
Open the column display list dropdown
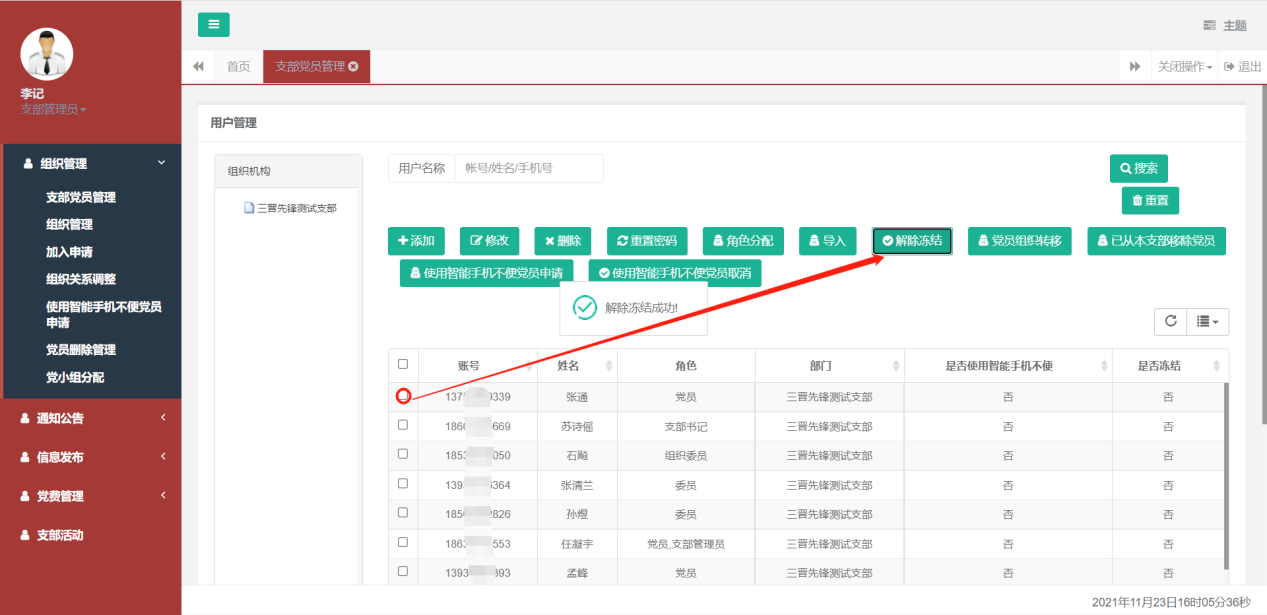pyautogui.click(x=1207, y=321)
